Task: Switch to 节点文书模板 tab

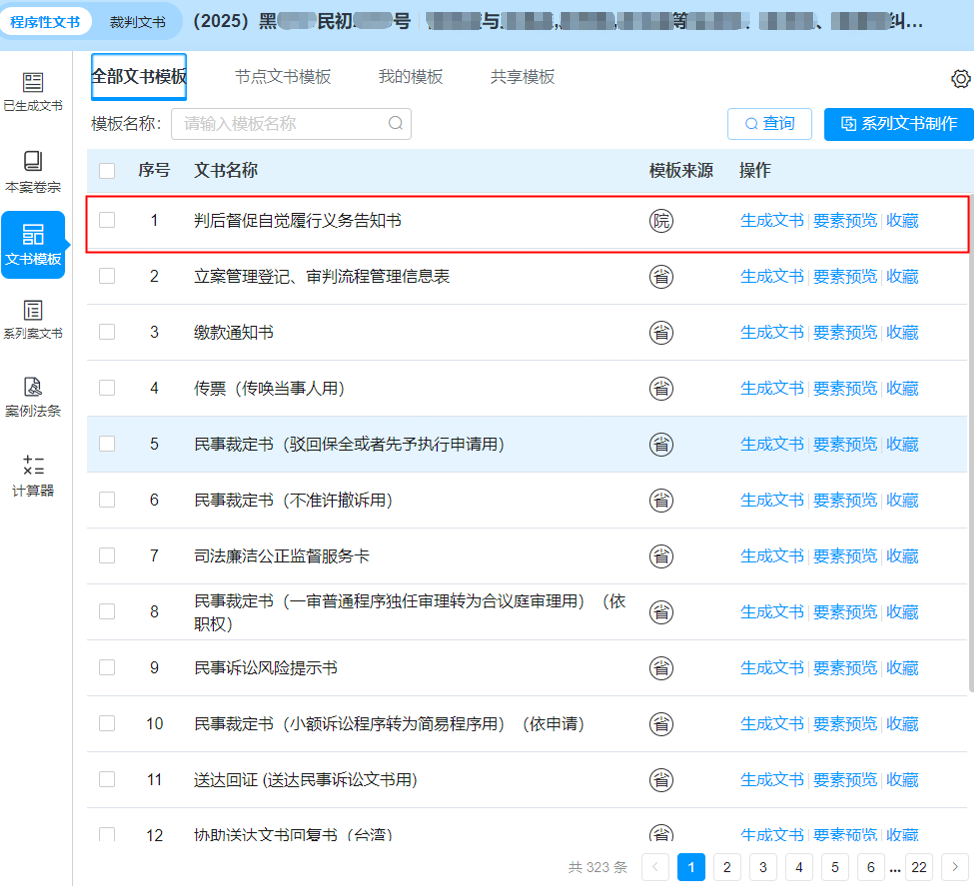Action: coord(283,77)
